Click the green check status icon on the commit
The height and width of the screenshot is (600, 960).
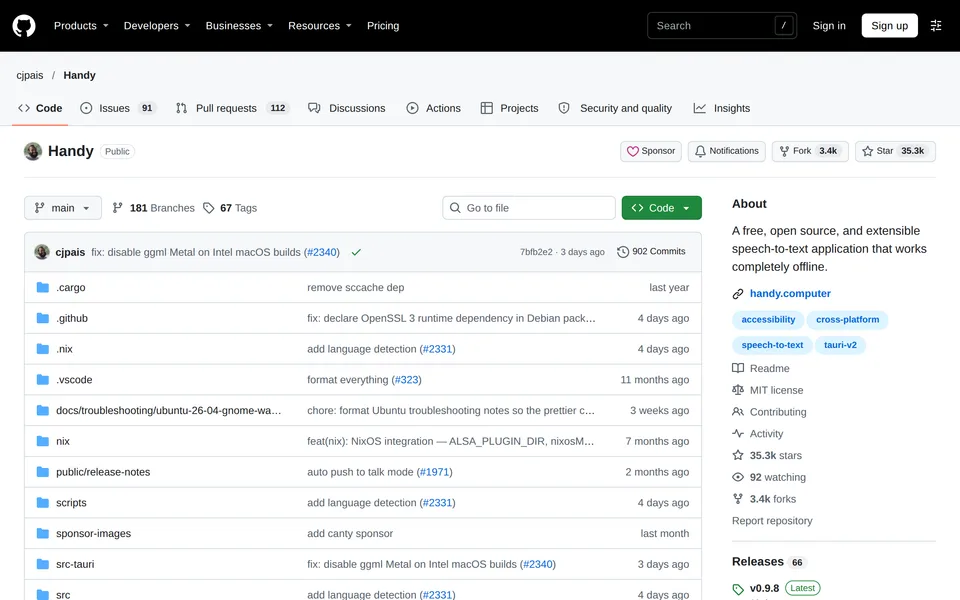pyautogui.click(x=356, y=252)
